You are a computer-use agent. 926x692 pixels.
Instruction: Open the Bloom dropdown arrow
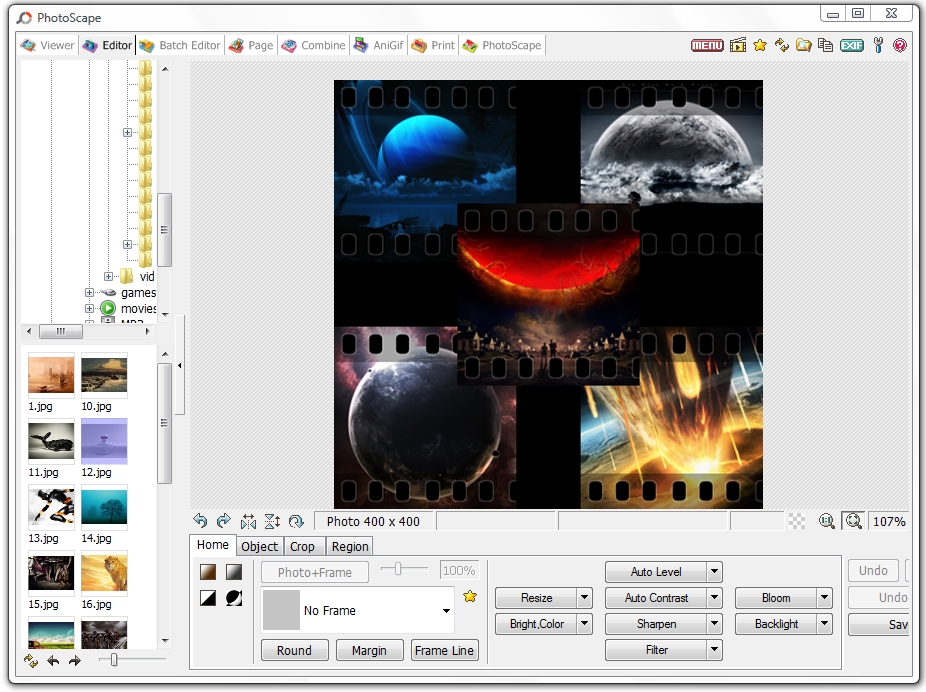[825, 598]
